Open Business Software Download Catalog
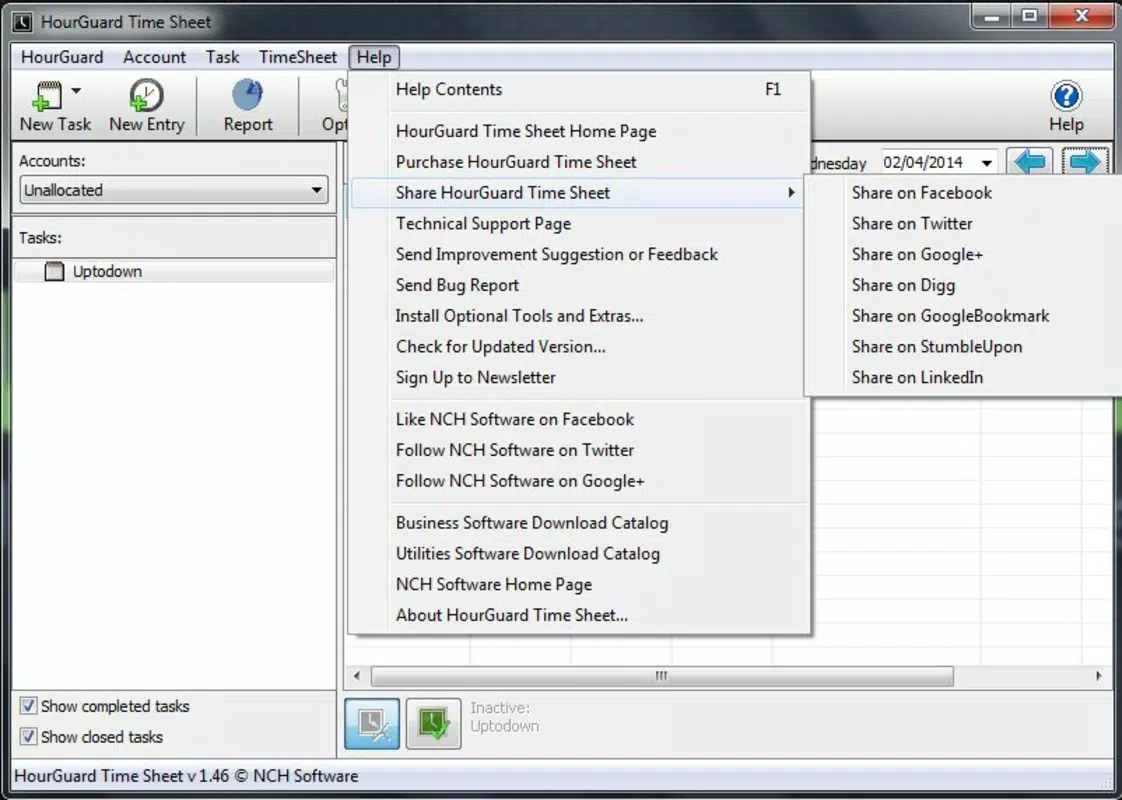 coord(580,523)
